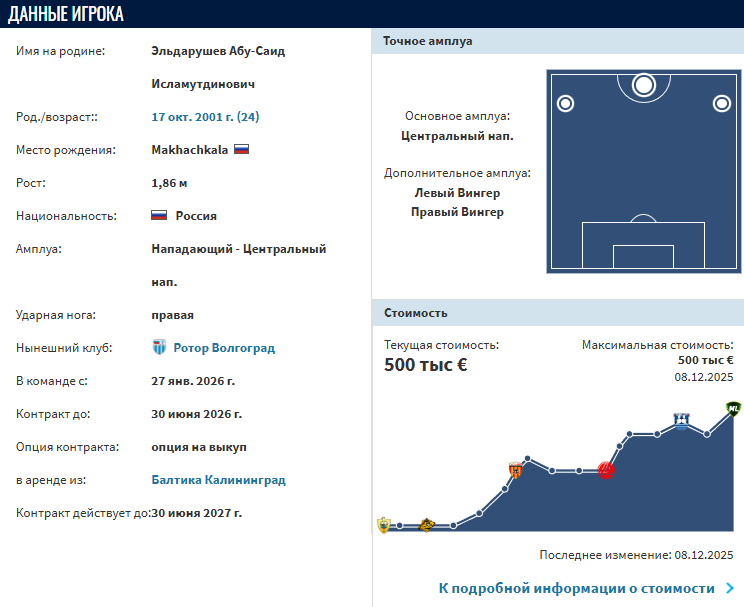Click the green ML crest on the chart
744x607 pixels.
pyautogui.click(x=733, y=409)
